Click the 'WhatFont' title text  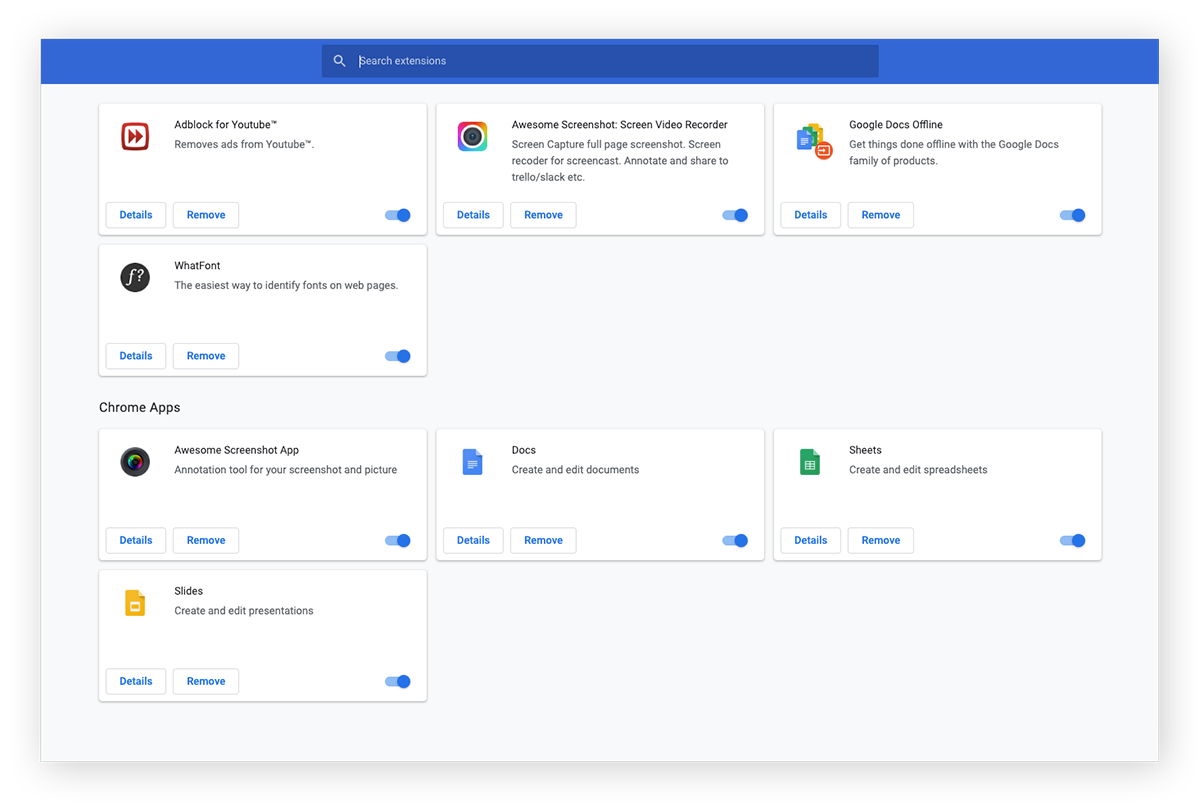[x=197, y=266]
